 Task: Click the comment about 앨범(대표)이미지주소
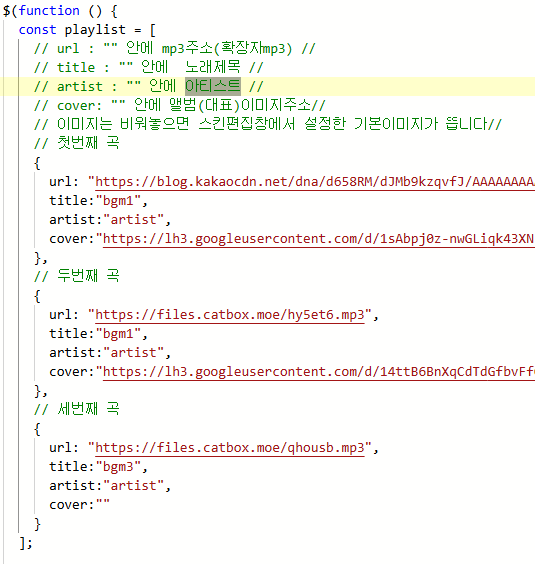tap(180, 105)
